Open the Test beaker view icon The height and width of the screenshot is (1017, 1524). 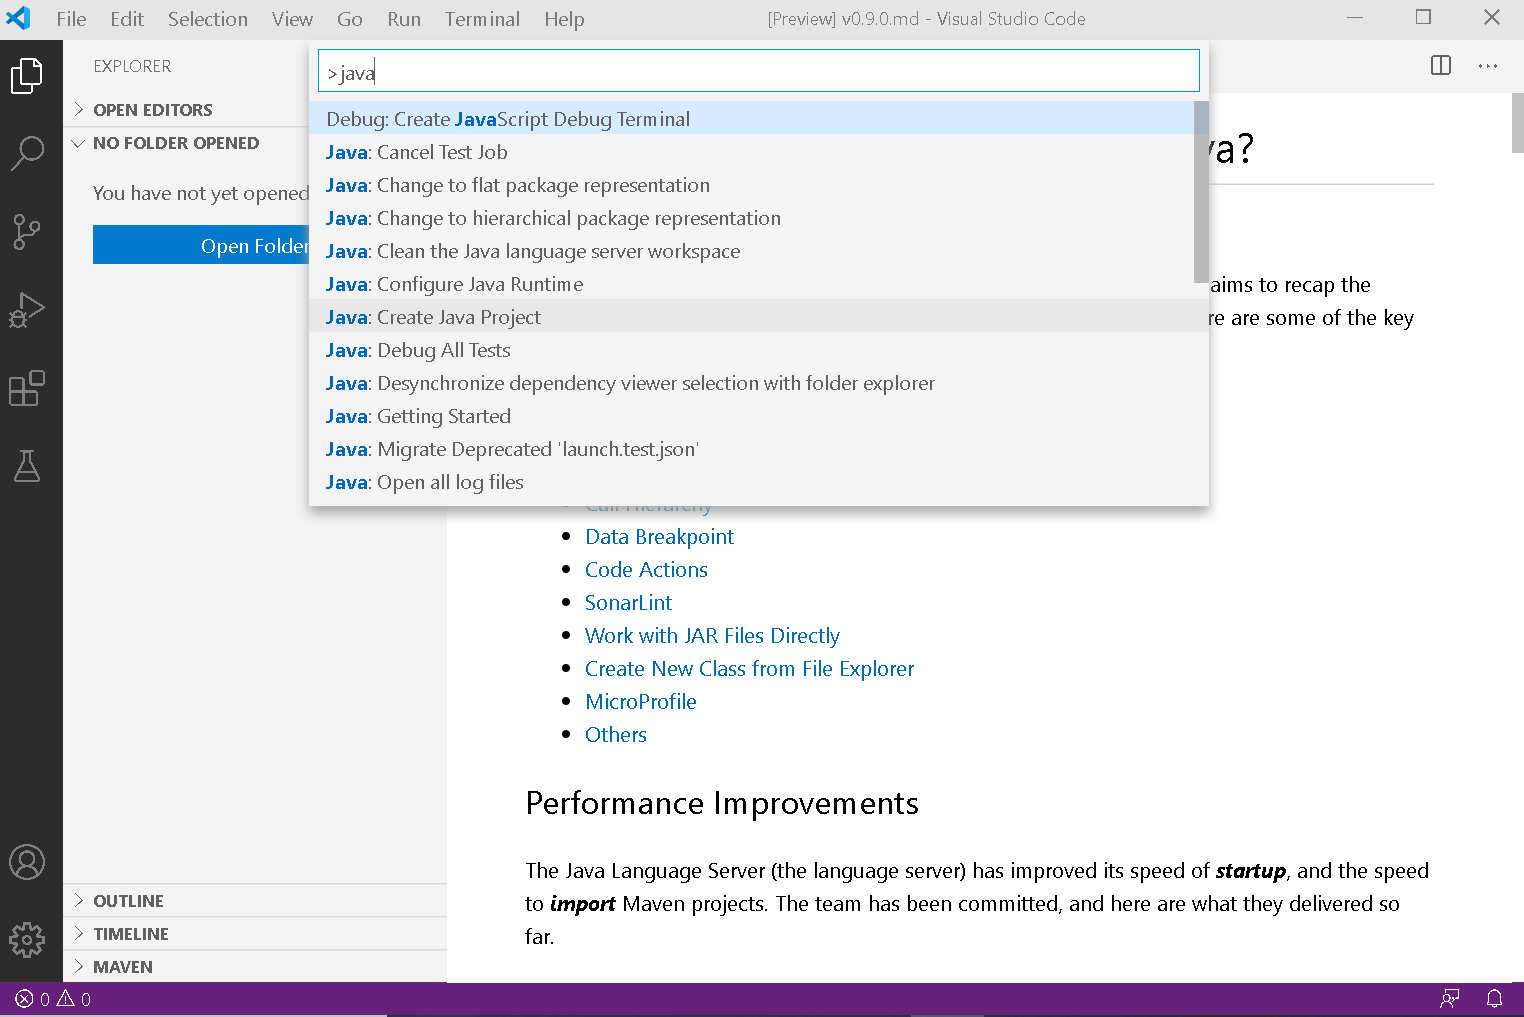point(27,466)
